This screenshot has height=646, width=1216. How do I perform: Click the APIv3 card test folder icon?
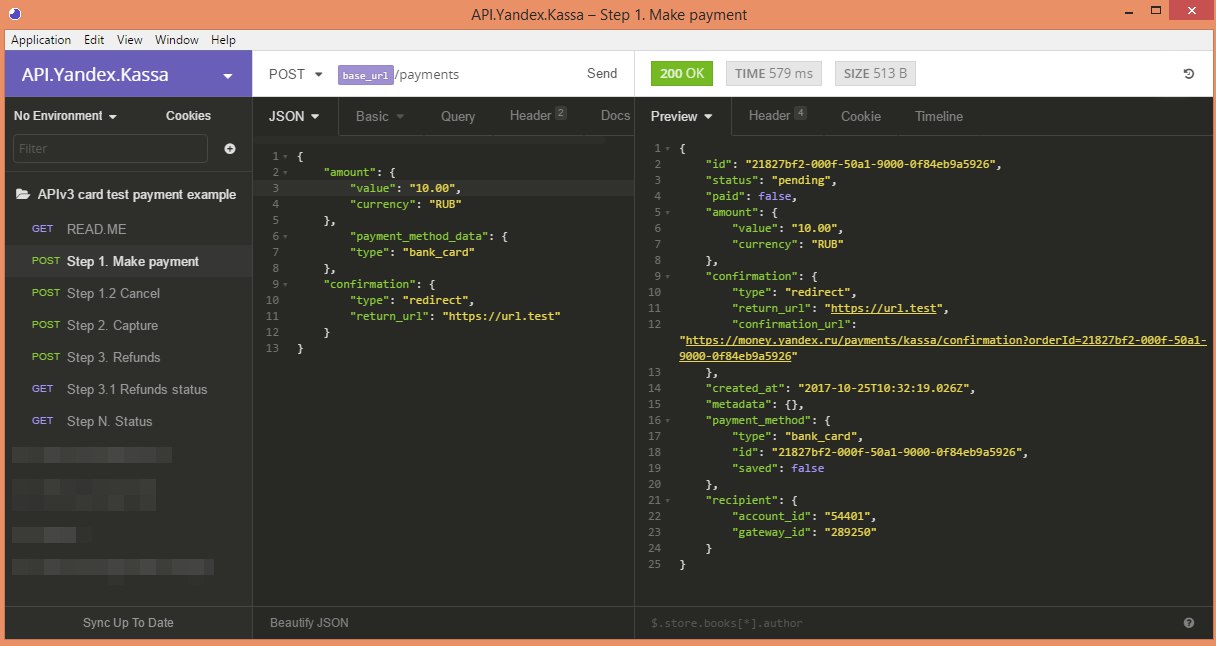[22, 195]
